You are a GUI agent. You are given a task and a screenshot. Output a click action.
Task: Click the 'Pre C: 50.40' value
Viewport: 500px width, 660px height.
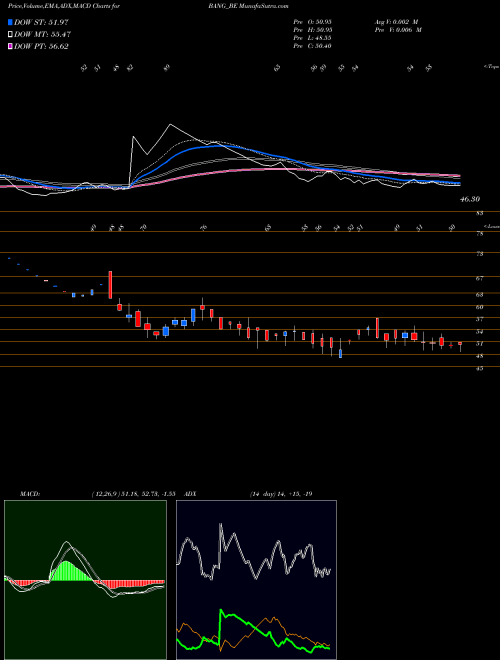[x=312, y=46]
